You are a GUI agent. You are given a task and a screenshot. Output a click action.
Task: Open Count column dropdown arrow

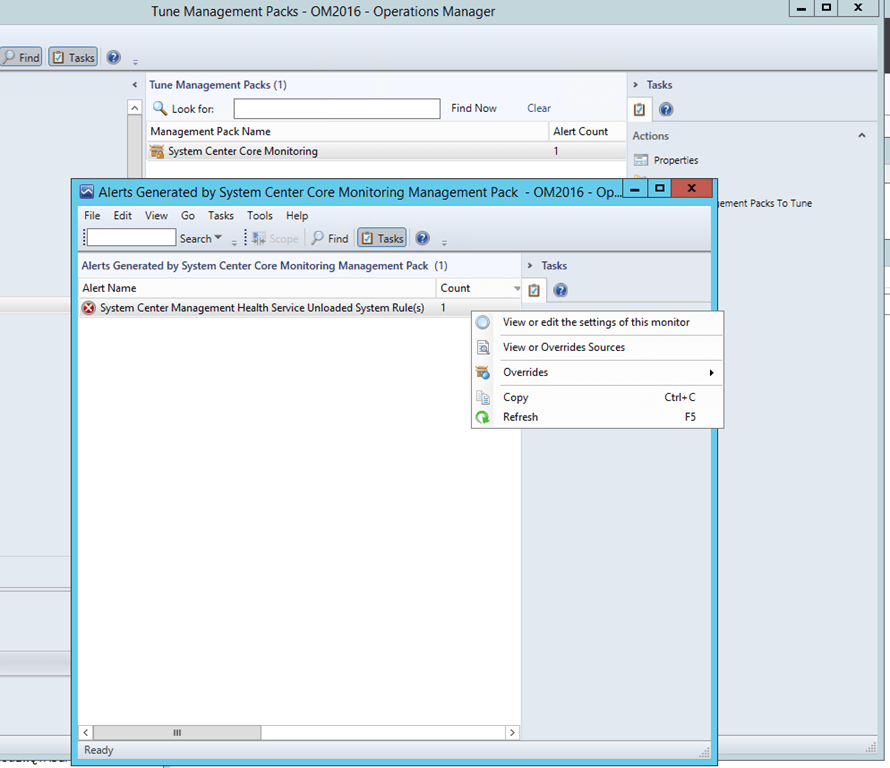tap(517, 288)
